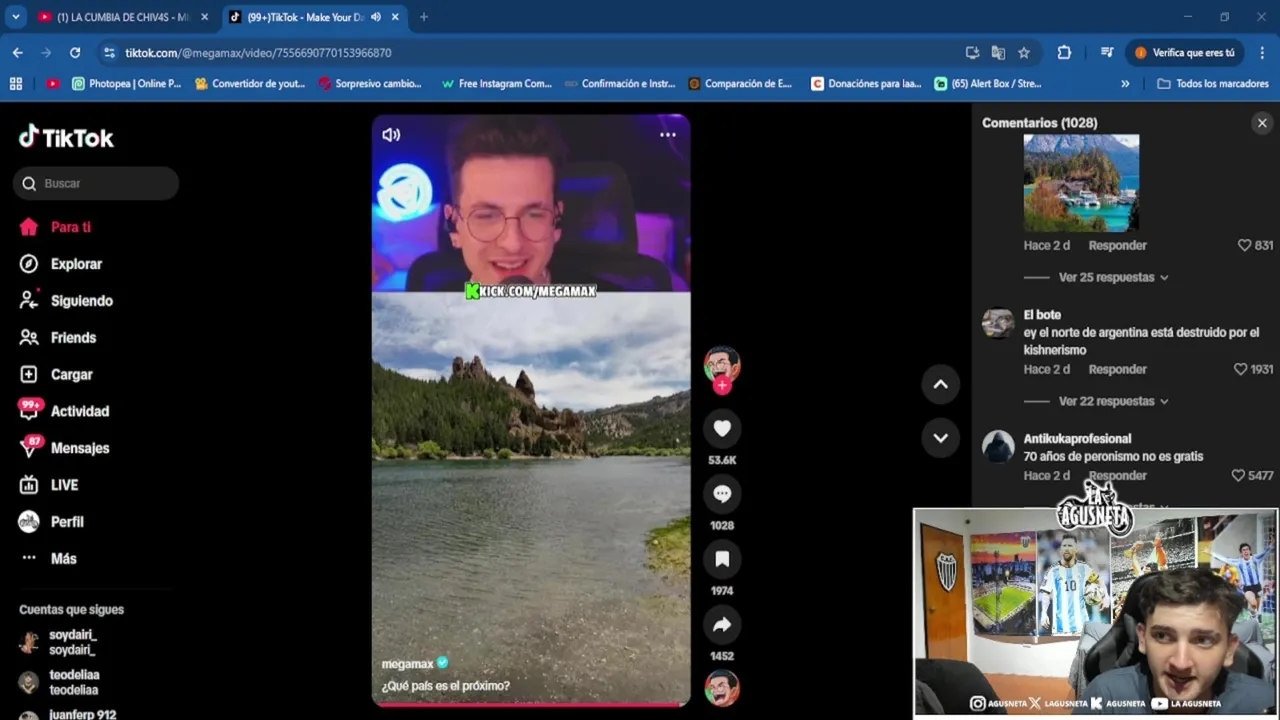The height and width of the screenshot is (720, 1280).
Task: Open media control icon in toolbar
Action: tap(1107, 53)
